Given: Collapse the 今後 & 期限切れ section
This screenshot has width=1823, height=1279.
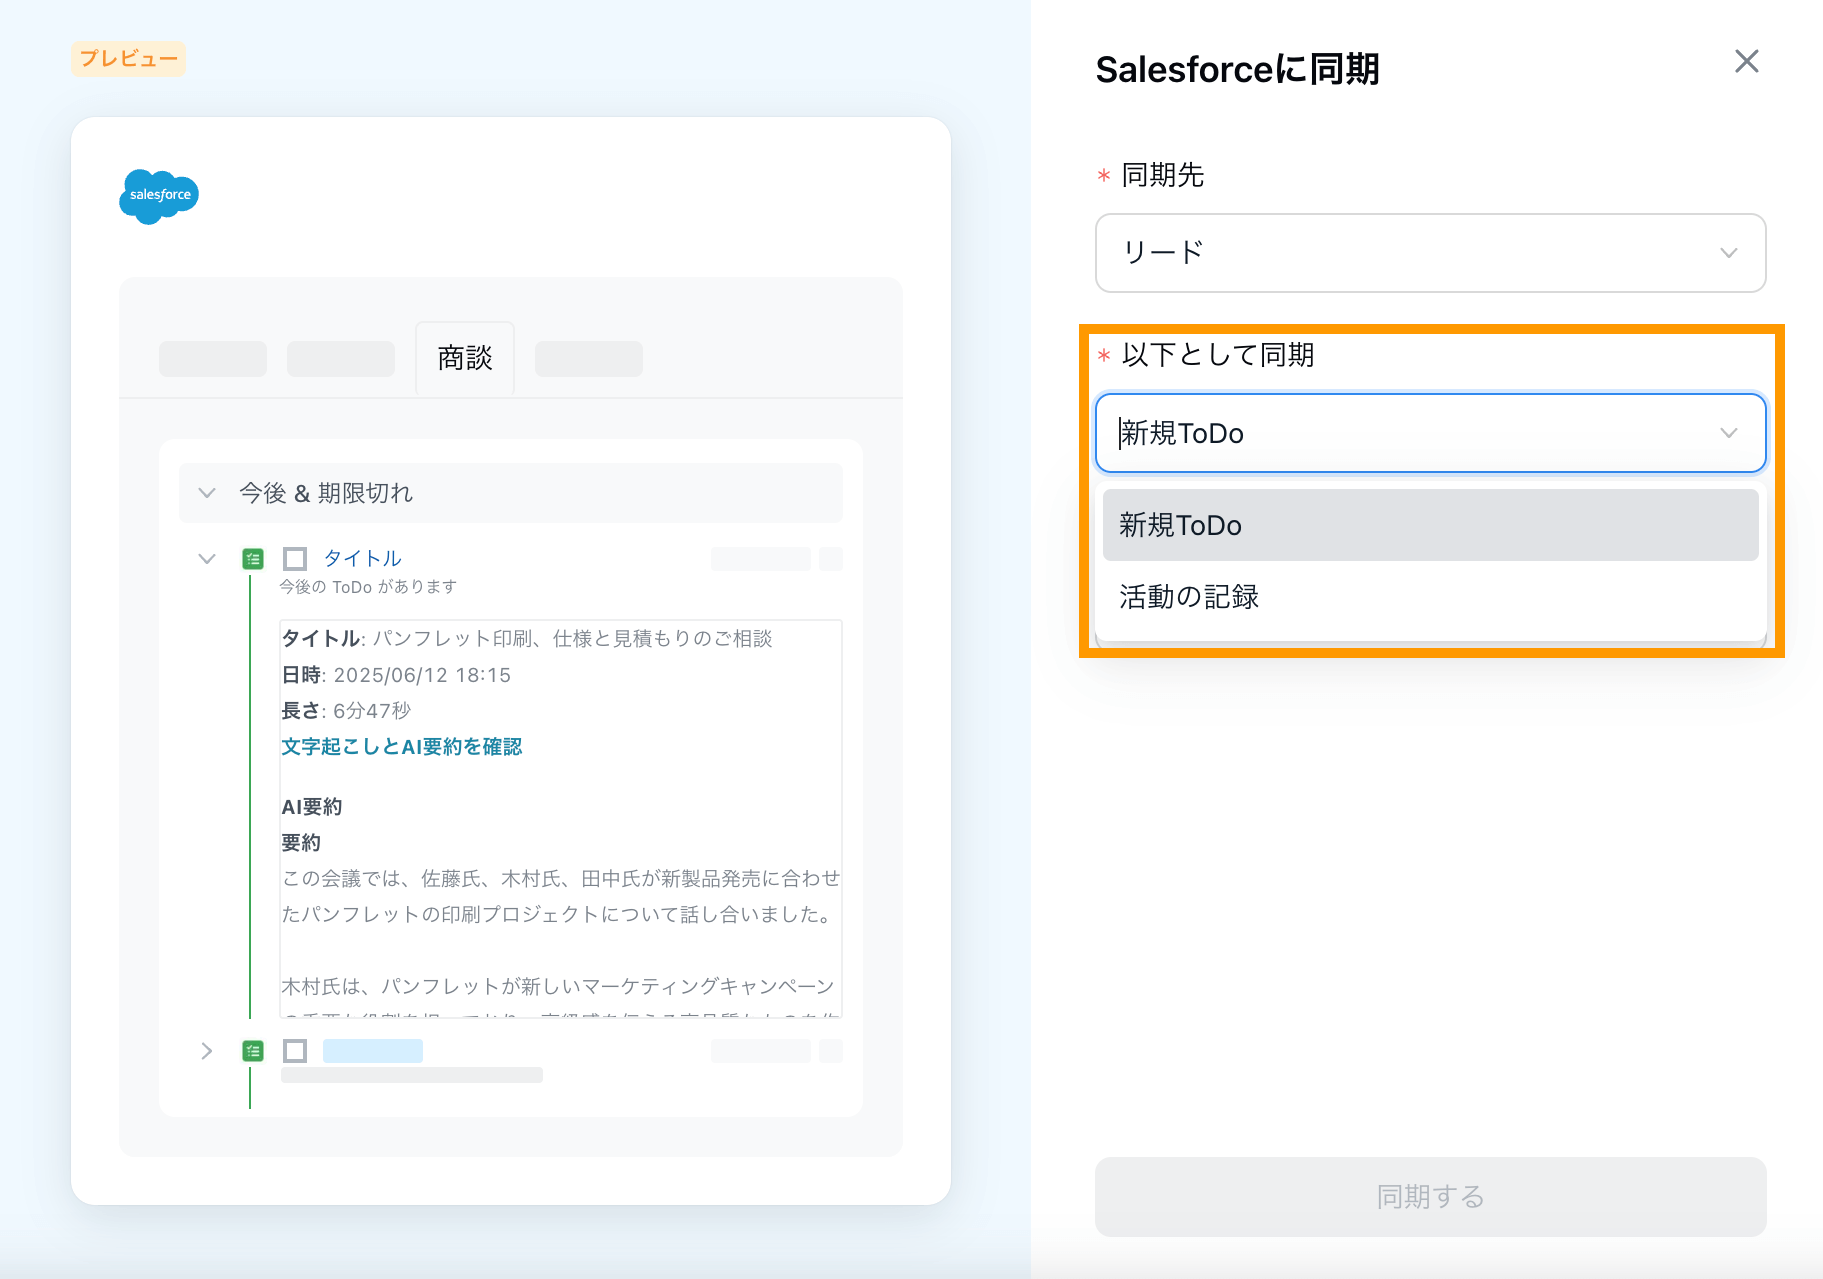Looking at the screenshot, I should coord(207,493).
